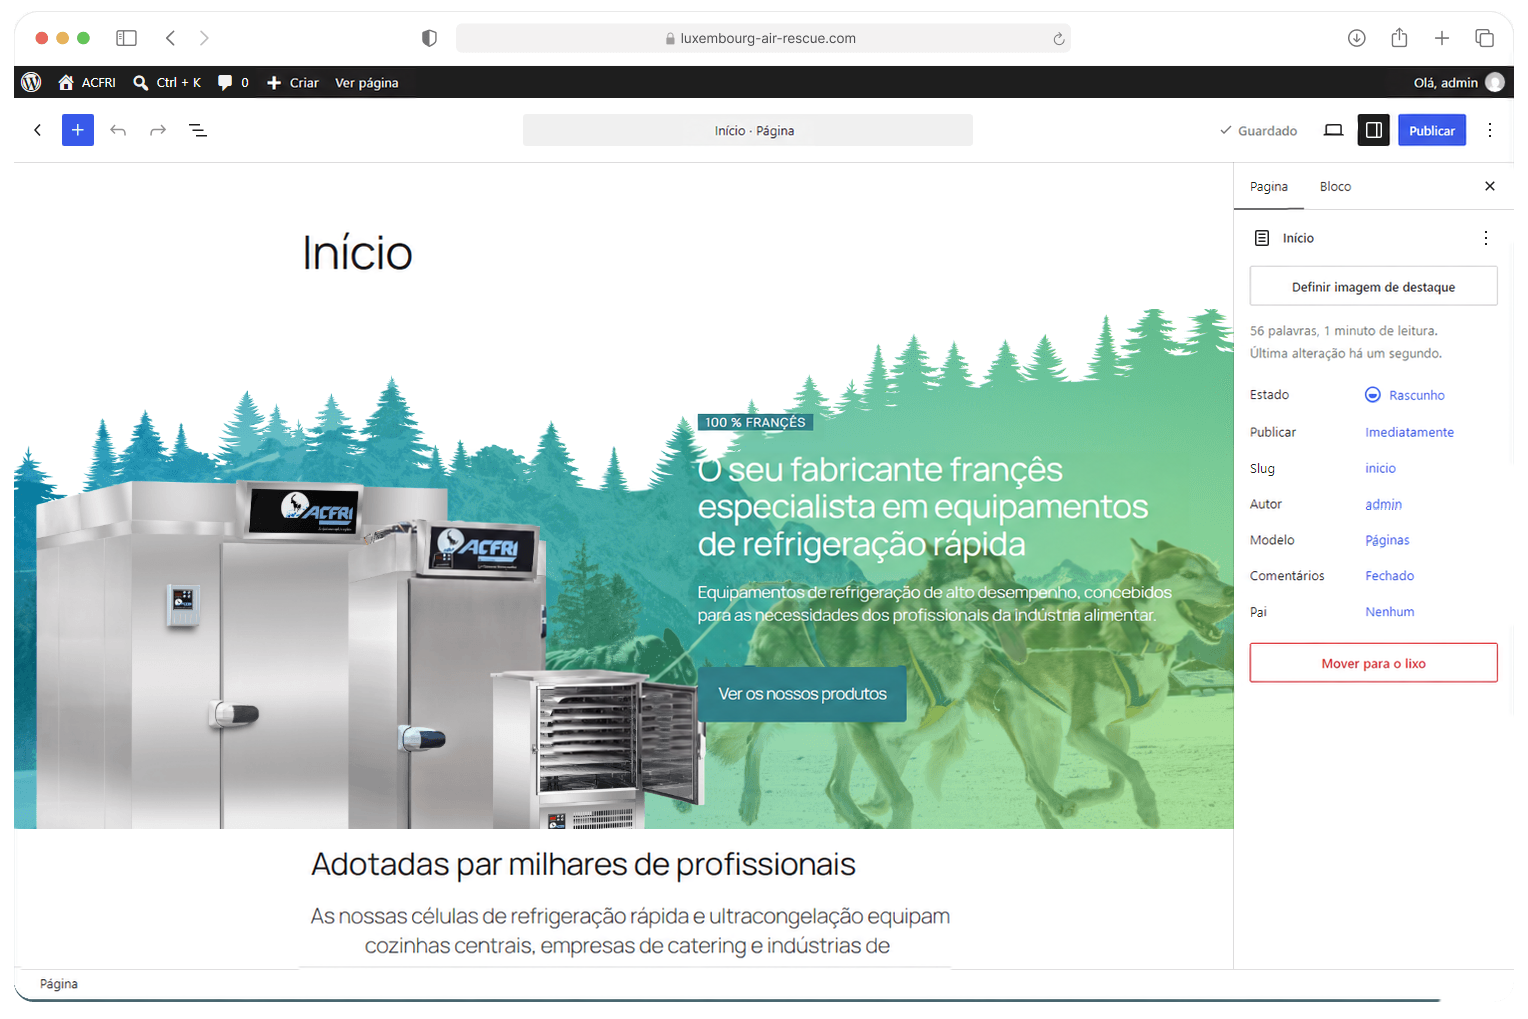Open the Ctrl + K search command
This screenshot has width=1528, height=1019.
(x=168, y=82)
